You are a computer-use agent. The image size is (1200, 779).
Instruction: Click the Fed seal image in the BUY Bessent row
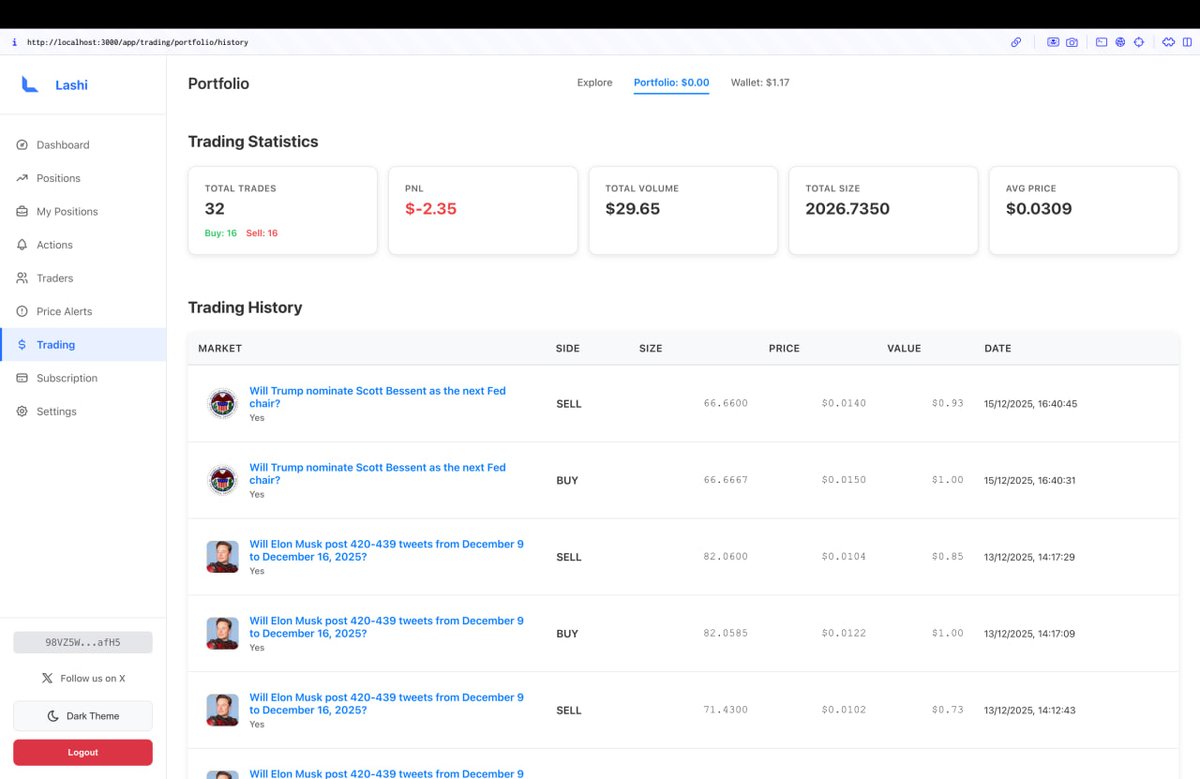[x=222, y=480]
